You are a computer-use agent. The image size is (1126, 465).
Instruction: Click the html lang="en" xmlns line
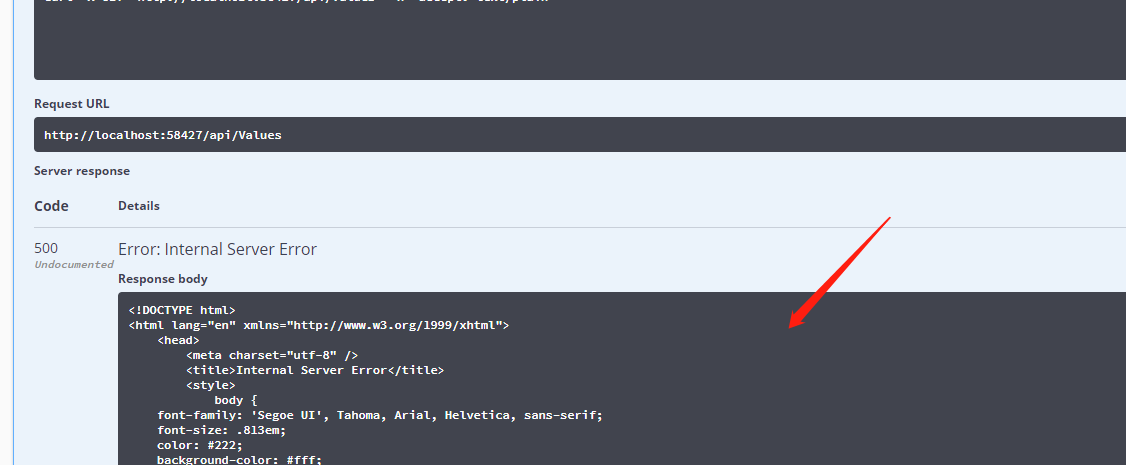point(319,325)
